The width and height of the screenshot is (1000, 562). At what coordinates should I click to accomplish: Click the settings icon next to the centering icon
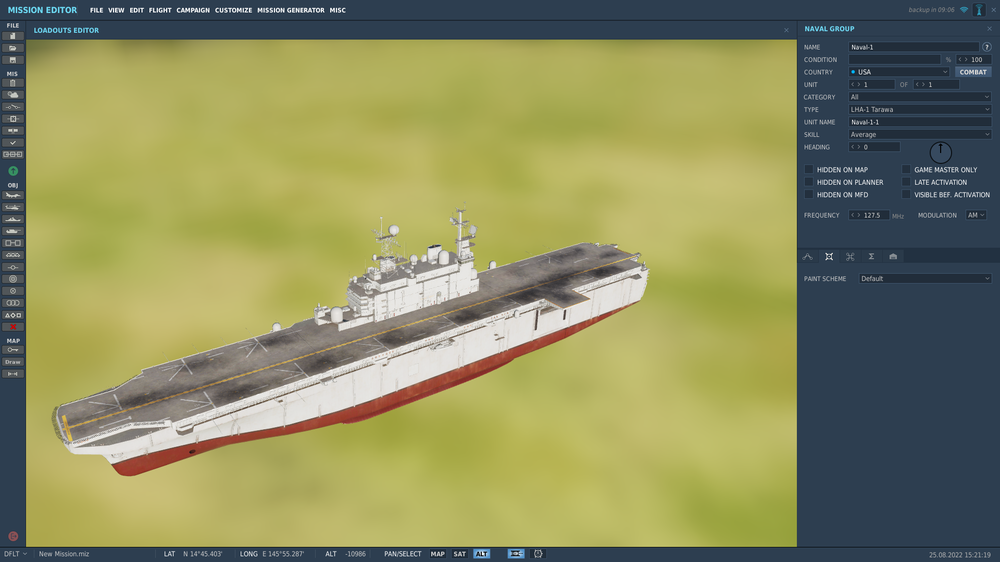pos(538,554)
